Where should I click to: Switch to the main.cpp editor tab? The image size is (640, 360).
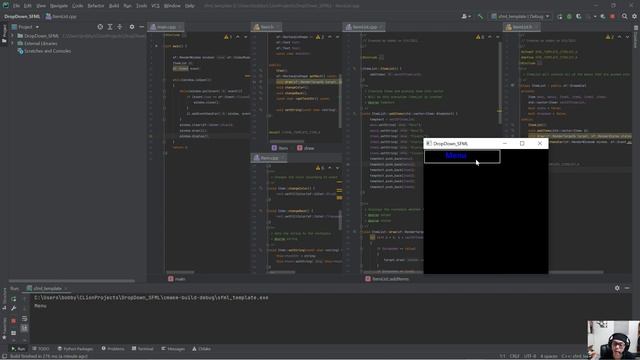(x=166, y=27)
